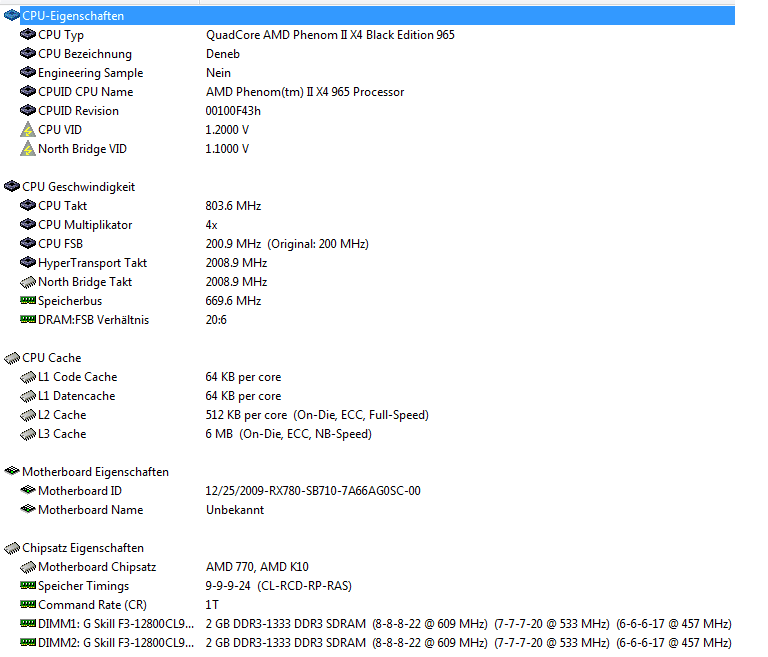Screen dimensions: 768x657
Task: Select the Chipsatz Eigenschaften heading
Action: [83, 548]
